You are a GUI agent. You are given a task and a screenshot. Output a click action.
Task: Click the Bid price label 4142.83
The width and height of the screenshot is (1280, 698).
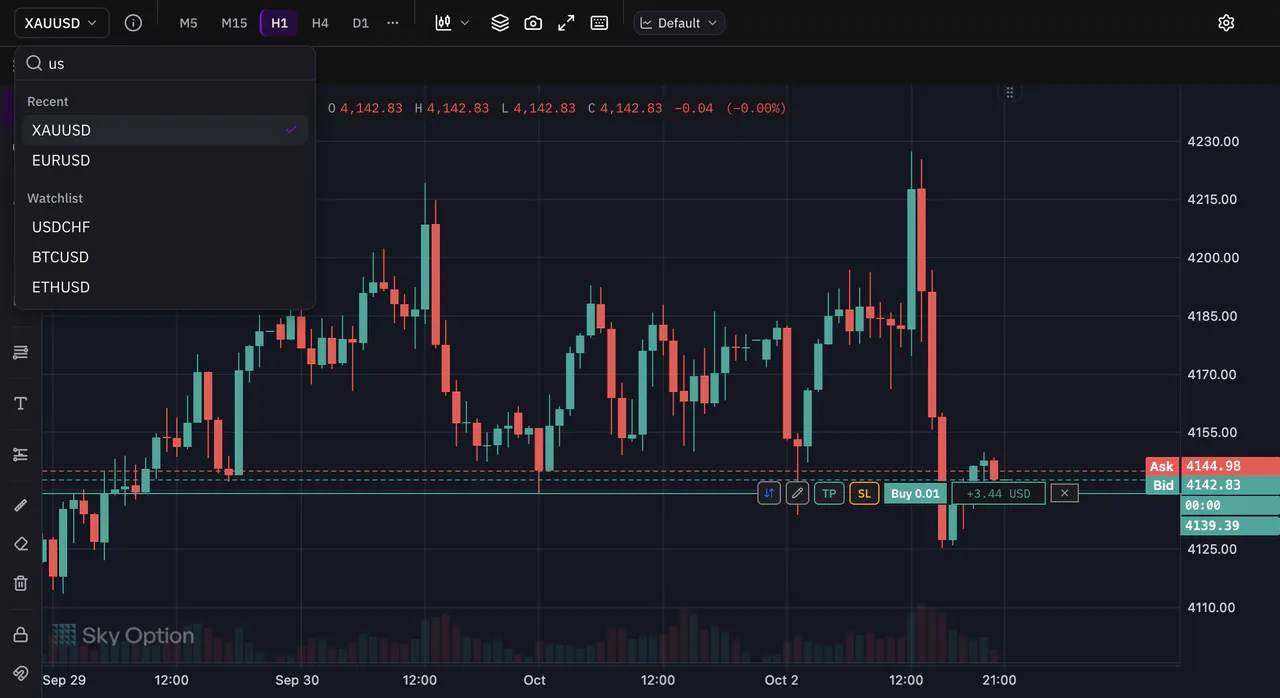1212,485
